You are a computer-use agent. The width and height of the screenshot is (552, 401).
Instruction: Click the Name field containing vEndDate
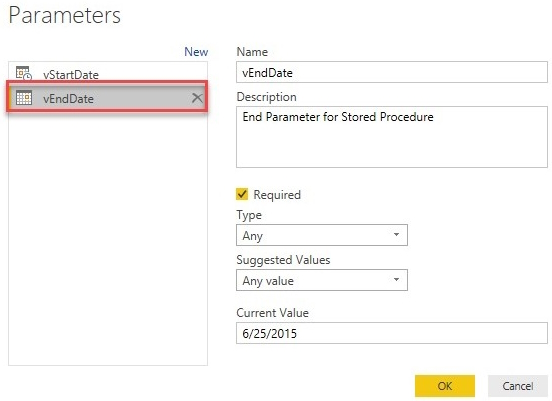[392, 72]
